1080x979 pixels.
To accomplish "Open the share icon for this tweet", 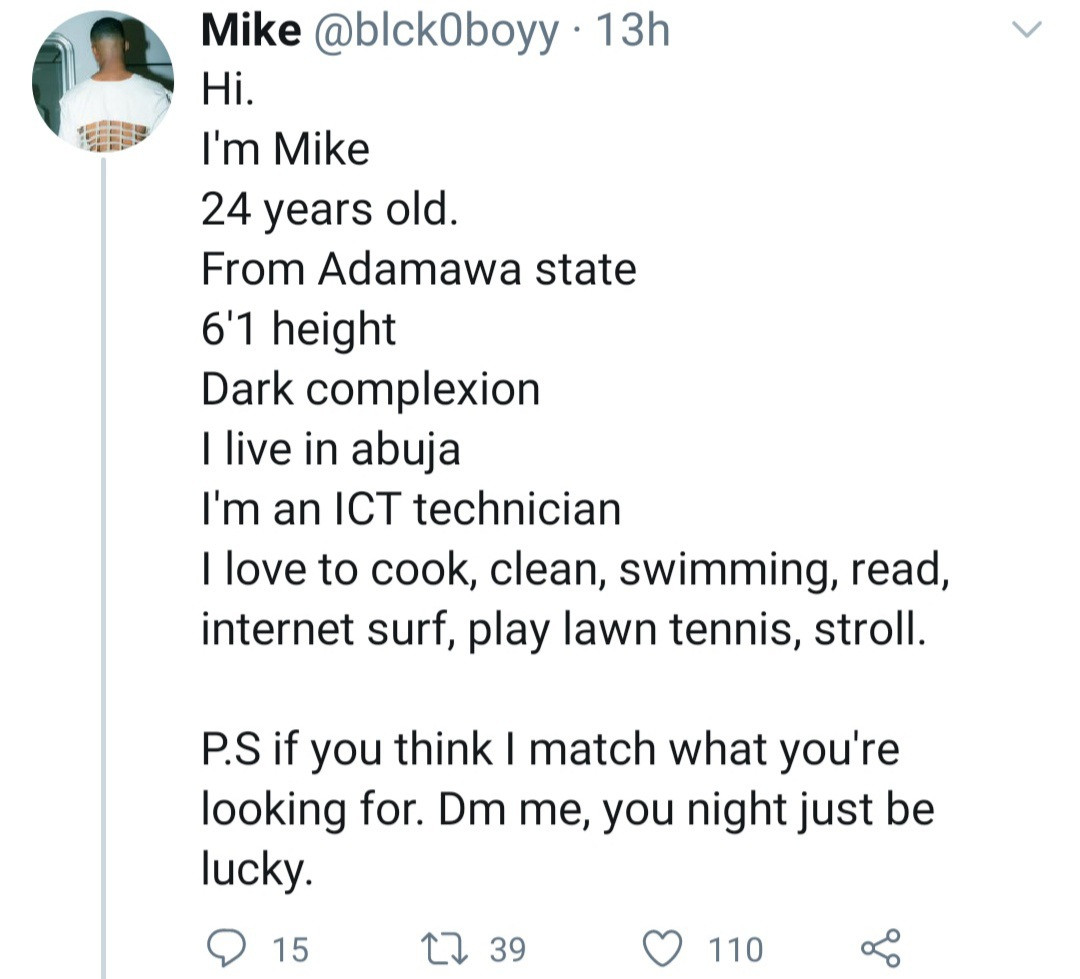I will click(880, 945).
